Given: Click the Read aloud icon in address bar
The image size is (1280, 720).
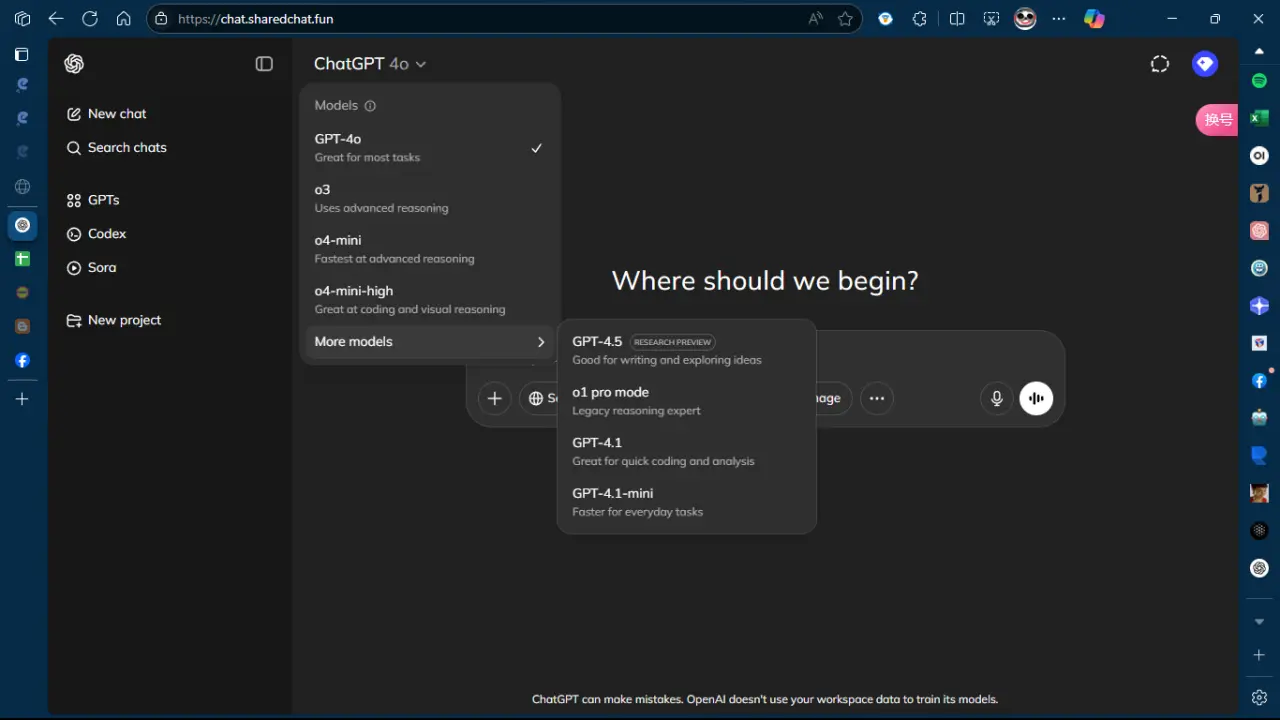Looking at the screenshot, I should point(816,19).
